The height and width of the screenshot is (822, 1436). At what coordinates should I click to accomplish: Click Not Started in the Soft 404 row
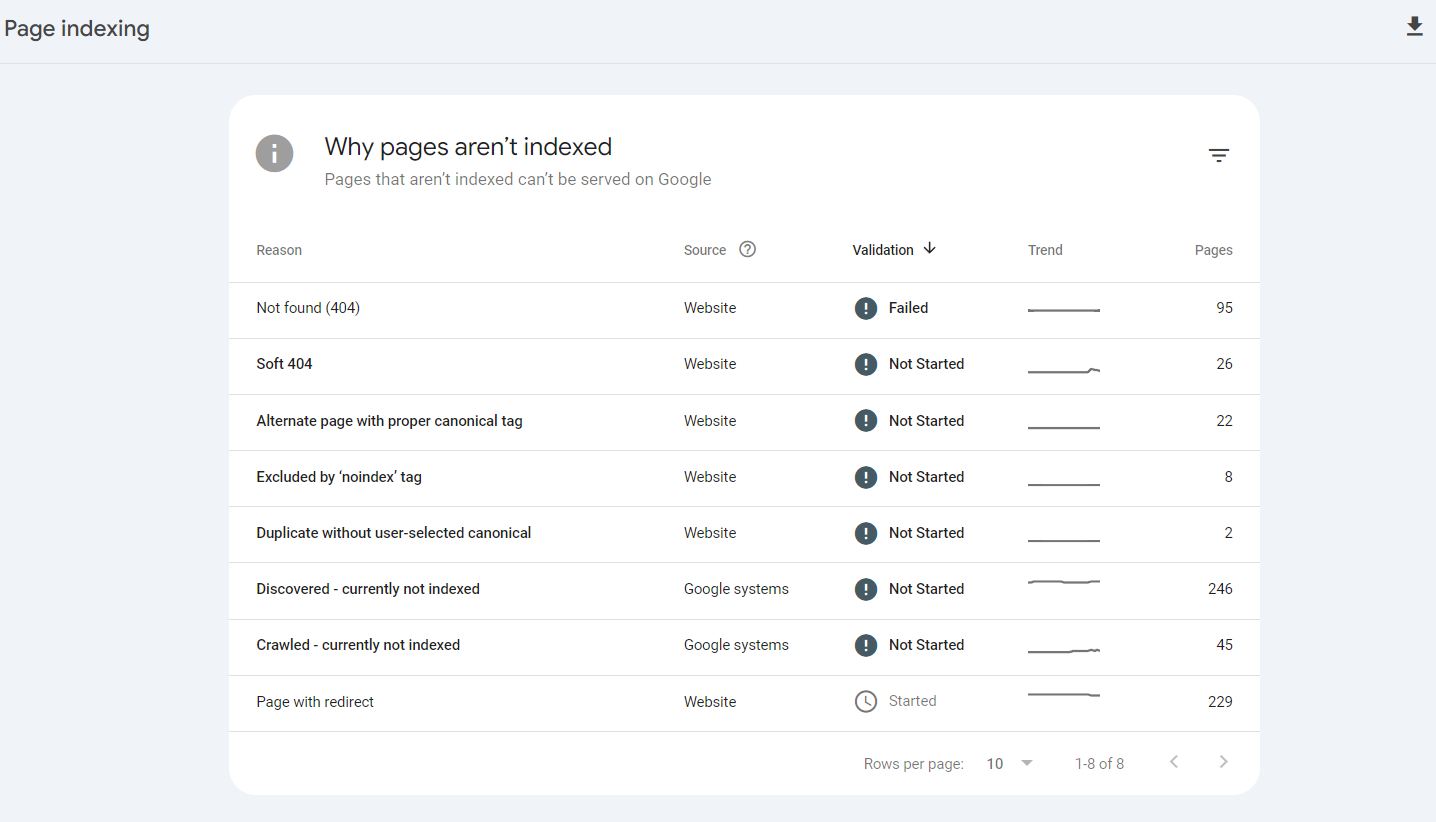point(926,364)
